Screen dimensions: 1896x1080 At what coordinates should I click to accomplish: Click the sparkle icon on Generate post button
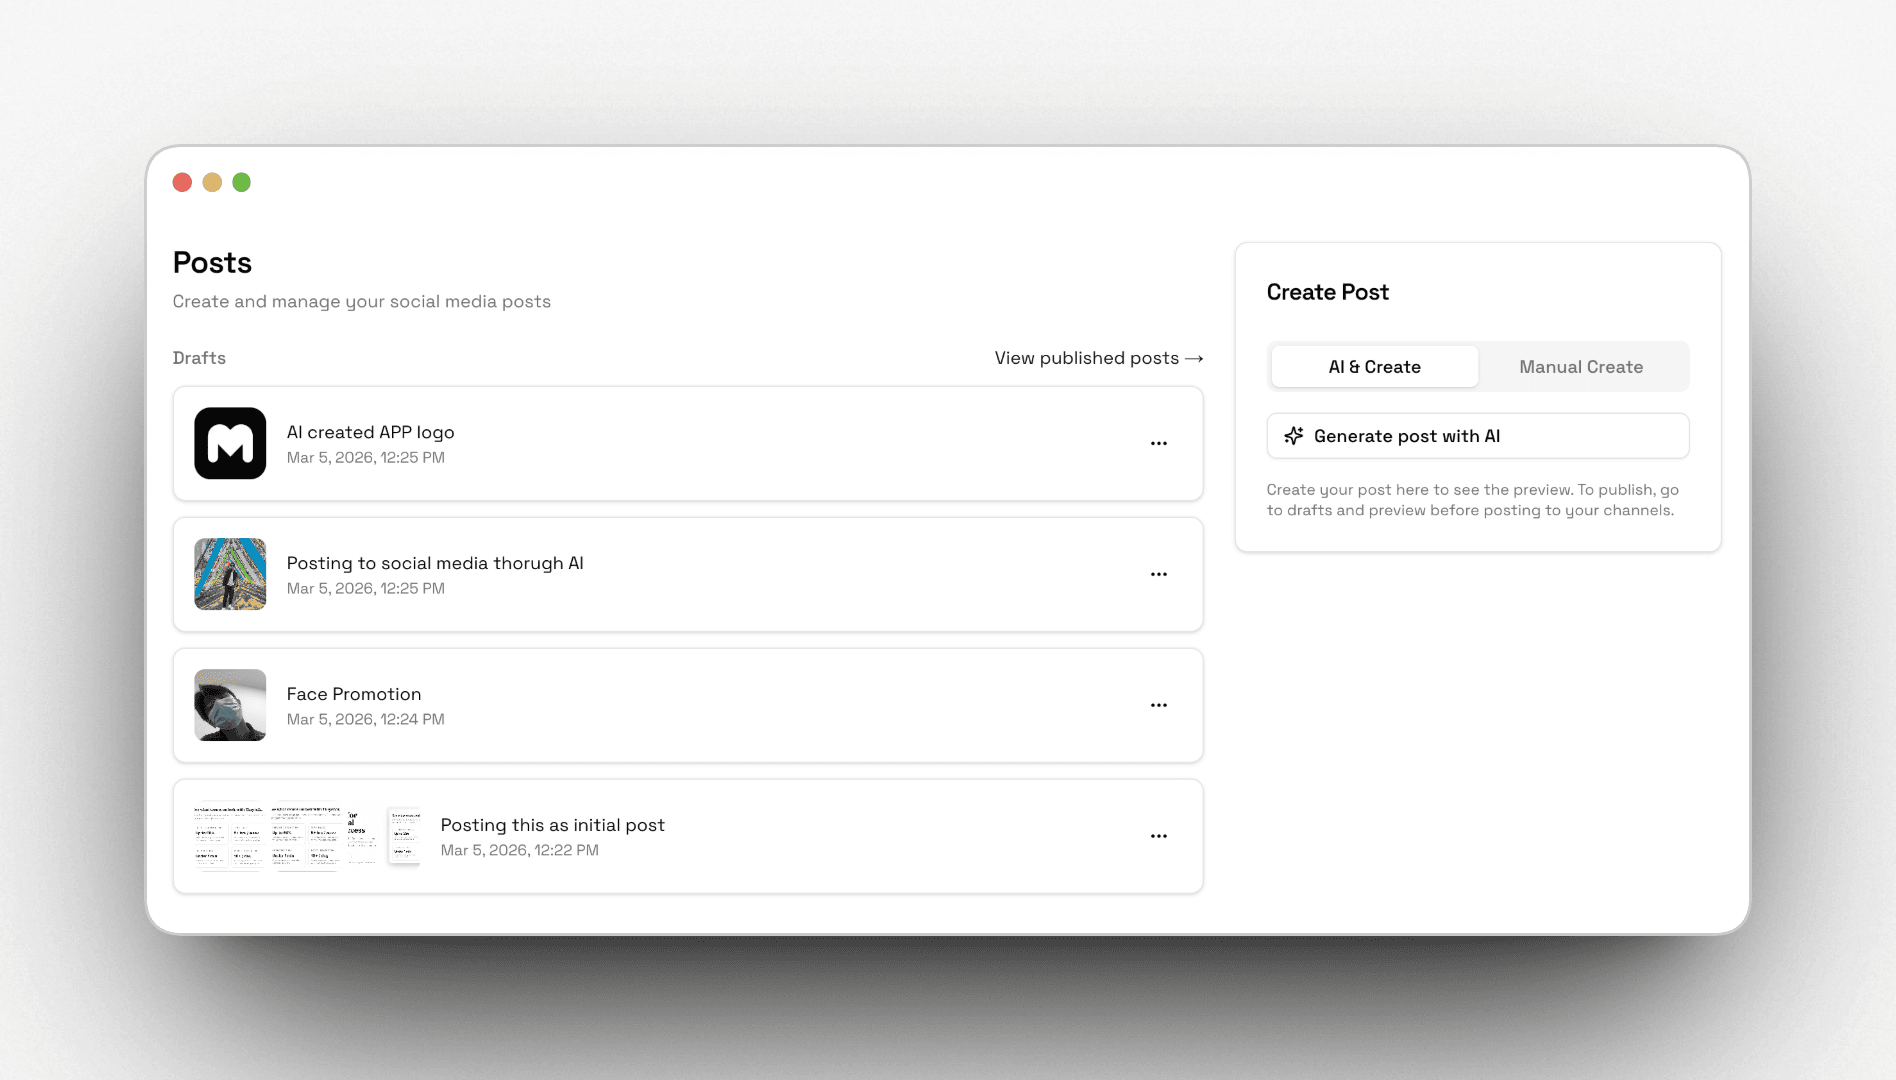click(1293, 436)
